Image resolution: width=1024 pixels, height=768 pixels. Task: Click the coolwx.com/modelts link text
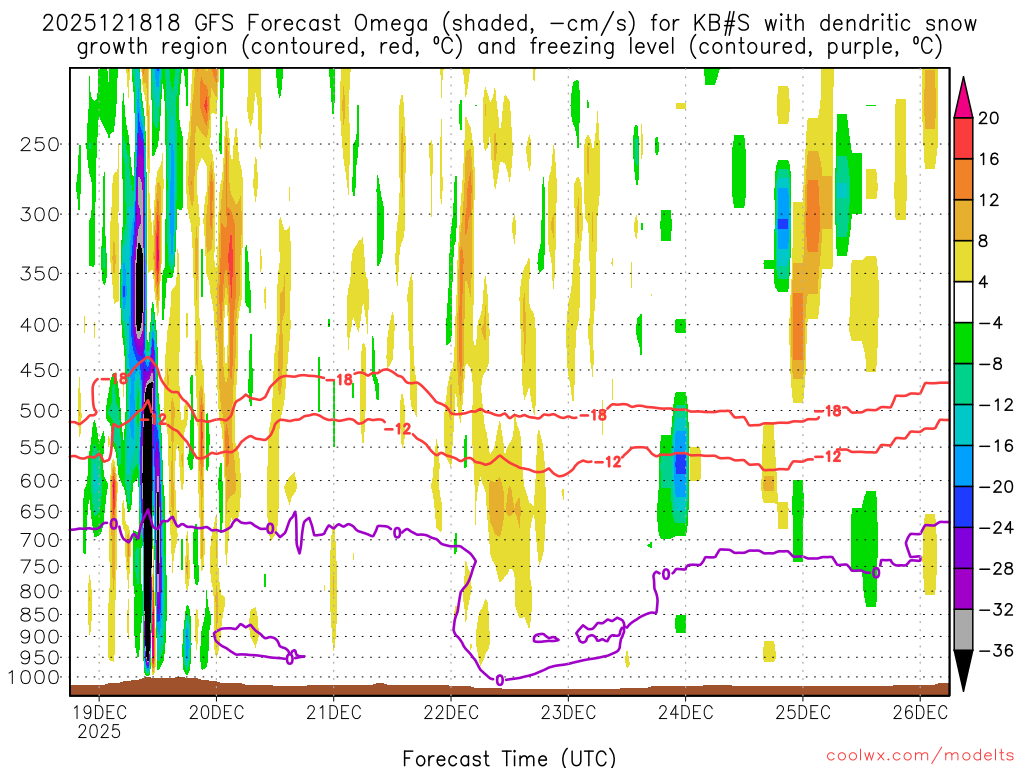click(x=920, y=756)
